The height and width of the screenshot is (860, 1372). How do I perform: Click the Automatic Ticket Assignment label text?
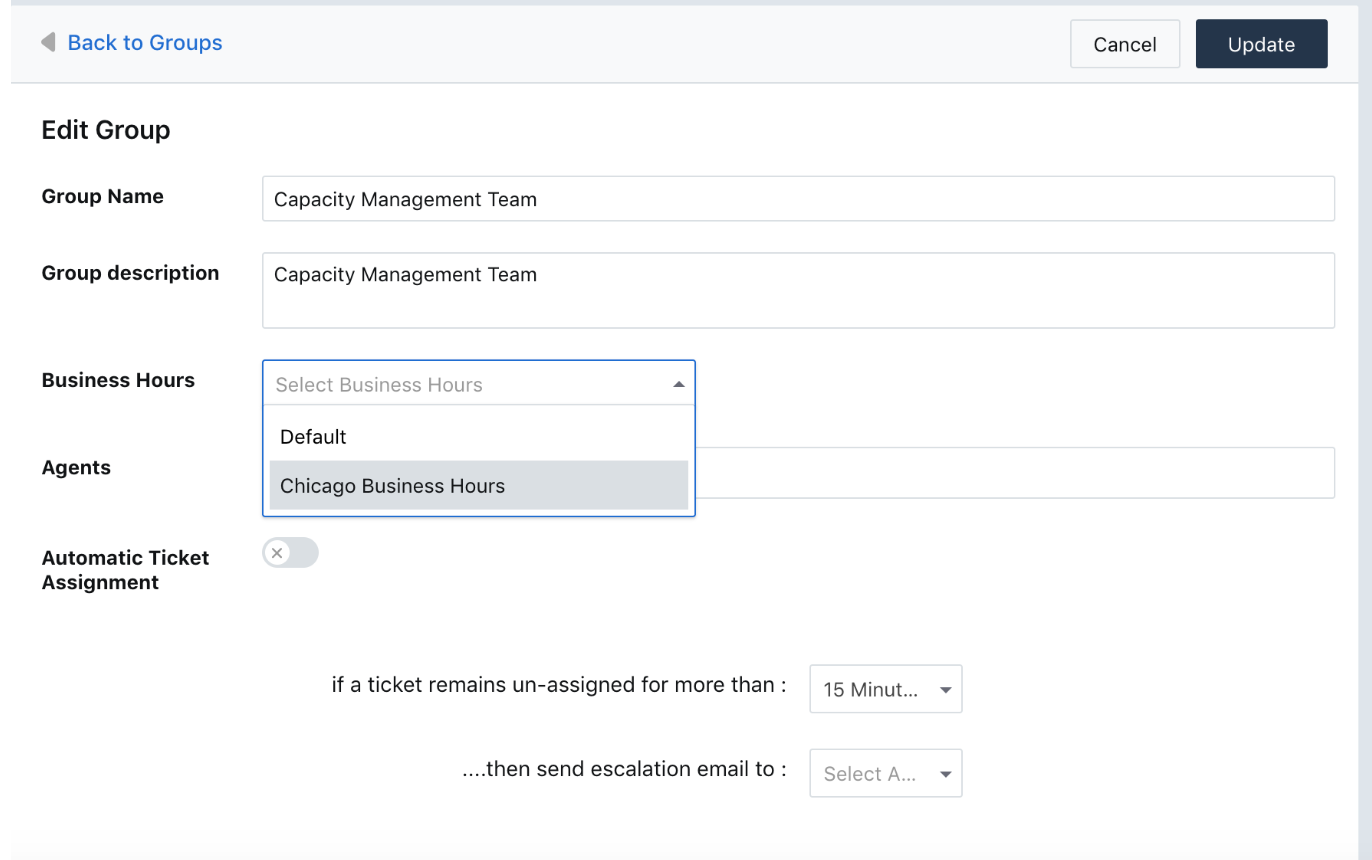point(125,570)
